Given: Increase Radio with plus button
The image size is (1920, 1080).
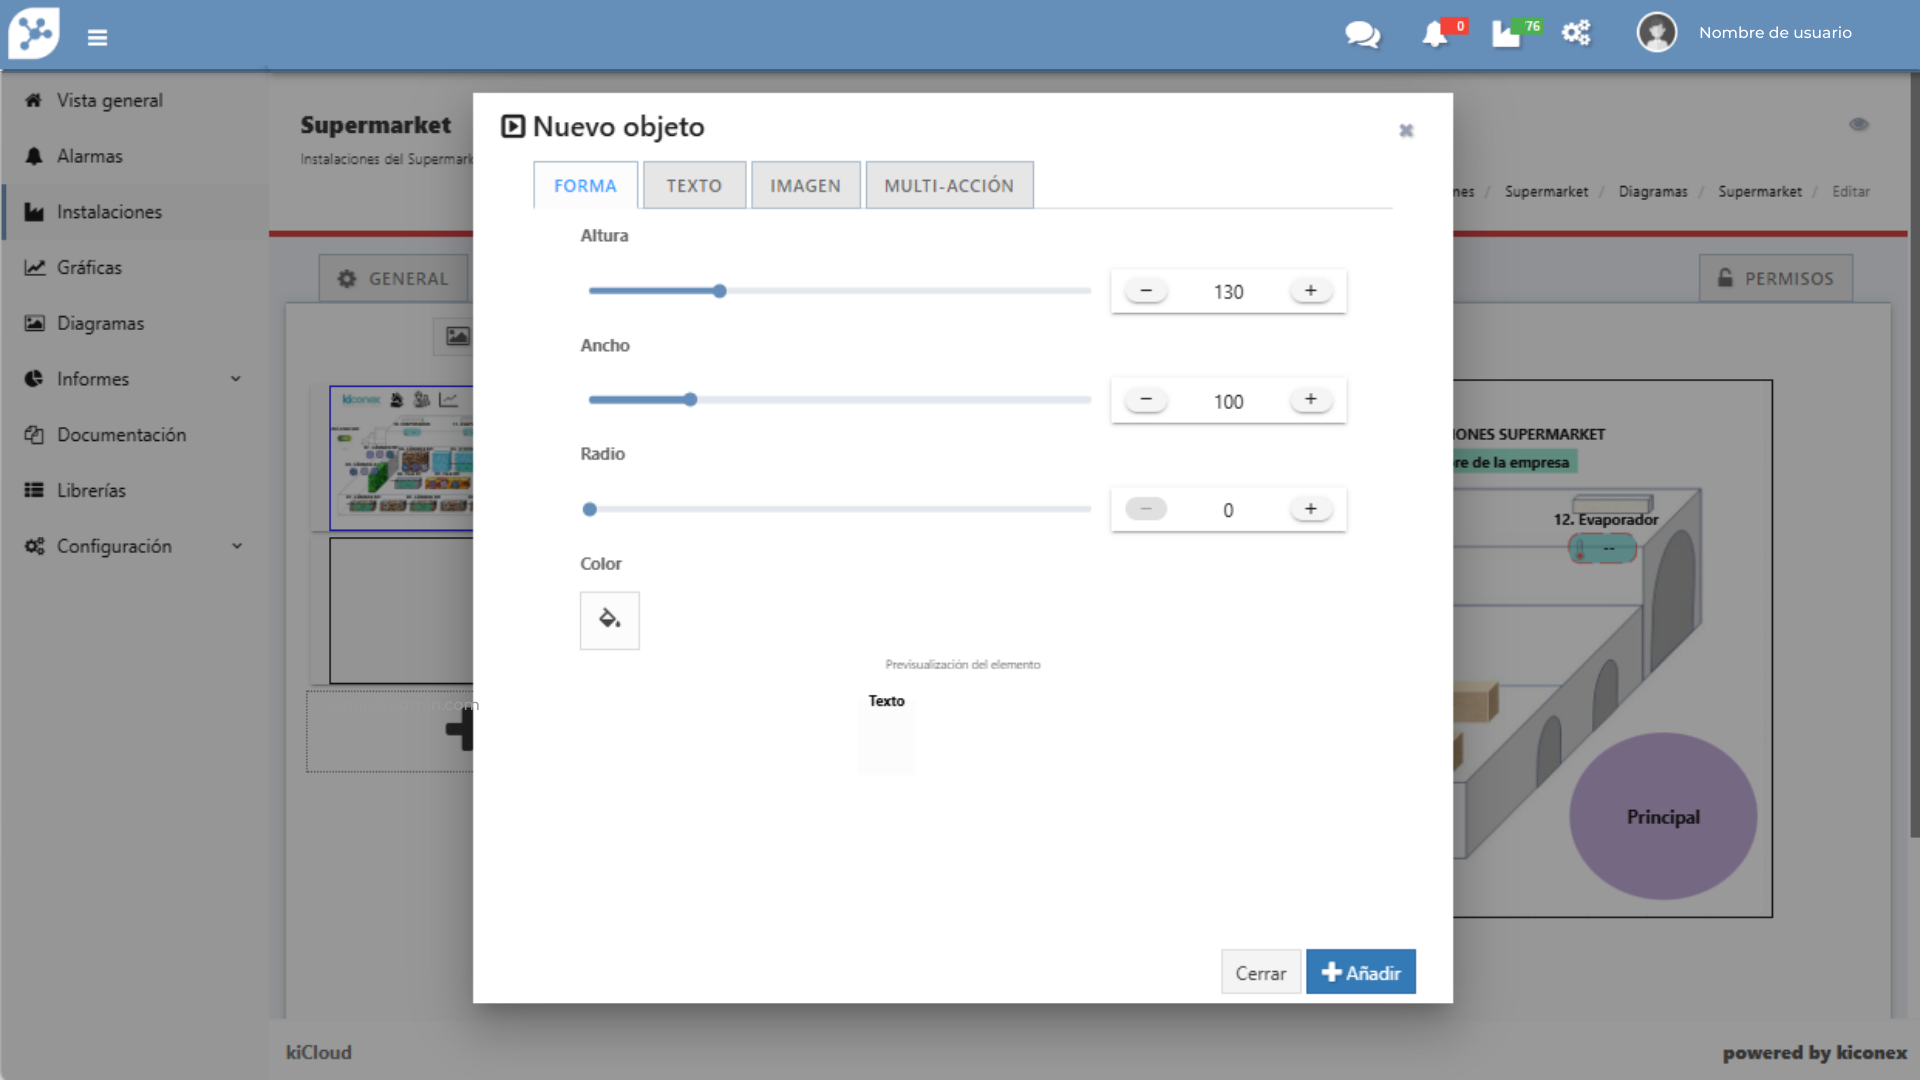Looking at the screenshot, I should [1310, 509].
